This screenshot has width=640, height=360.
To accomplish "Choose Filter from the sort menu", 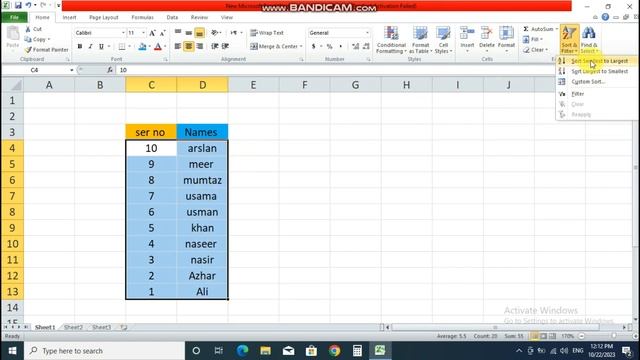I will [596, 94].
